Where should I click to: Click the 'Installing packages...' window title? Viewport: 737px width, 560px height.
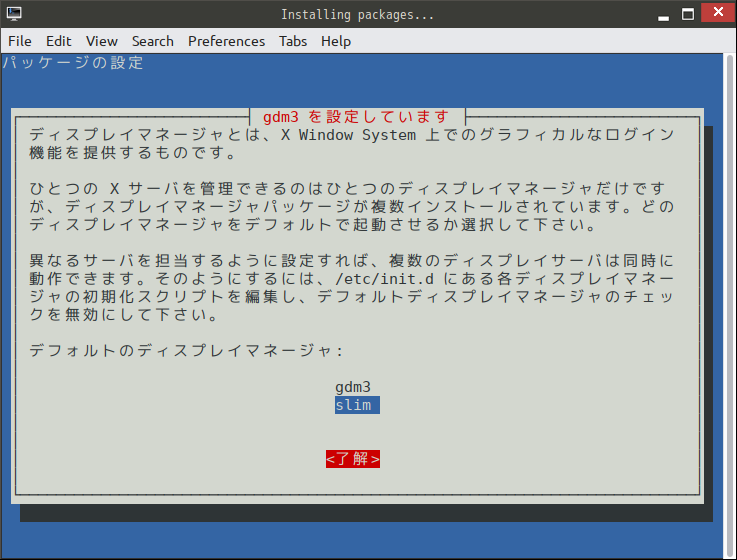357,15
